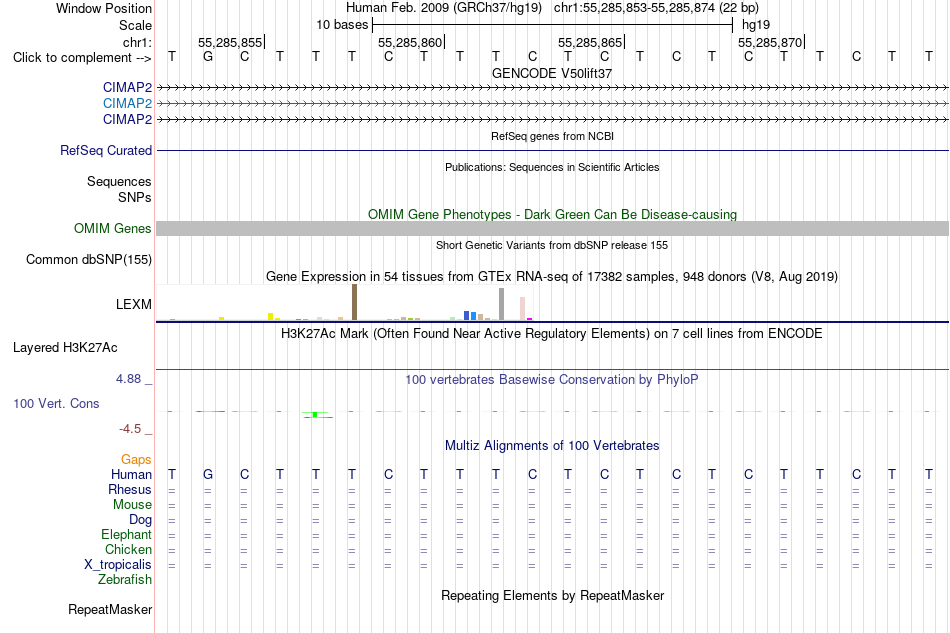Click the SNPs track label
This screenshot has width=950, height=633.
click(135, 197)
